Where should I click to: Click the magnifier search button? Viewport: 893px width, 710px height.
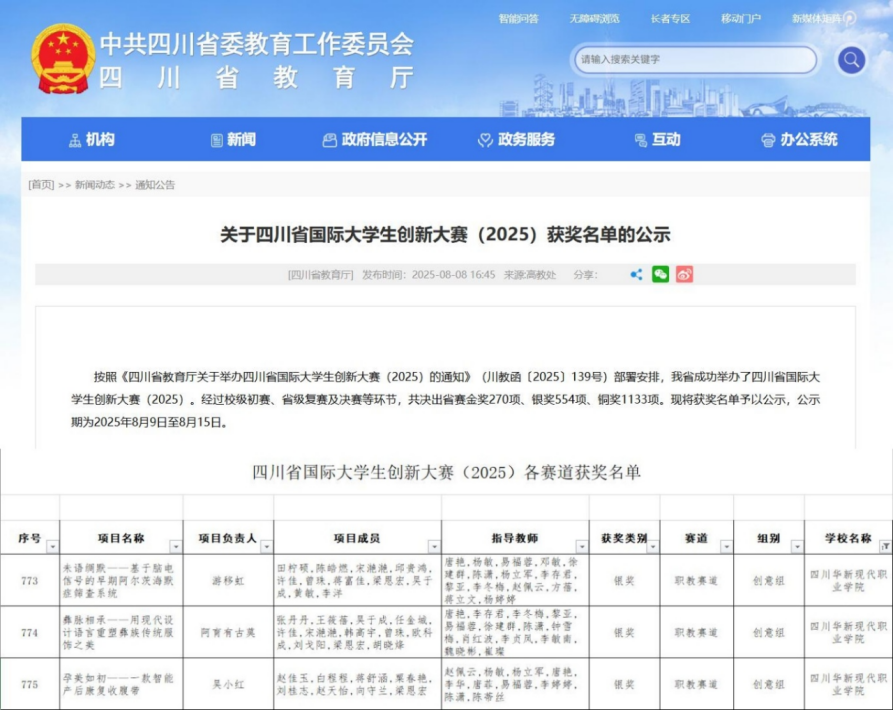pos(851,60)
